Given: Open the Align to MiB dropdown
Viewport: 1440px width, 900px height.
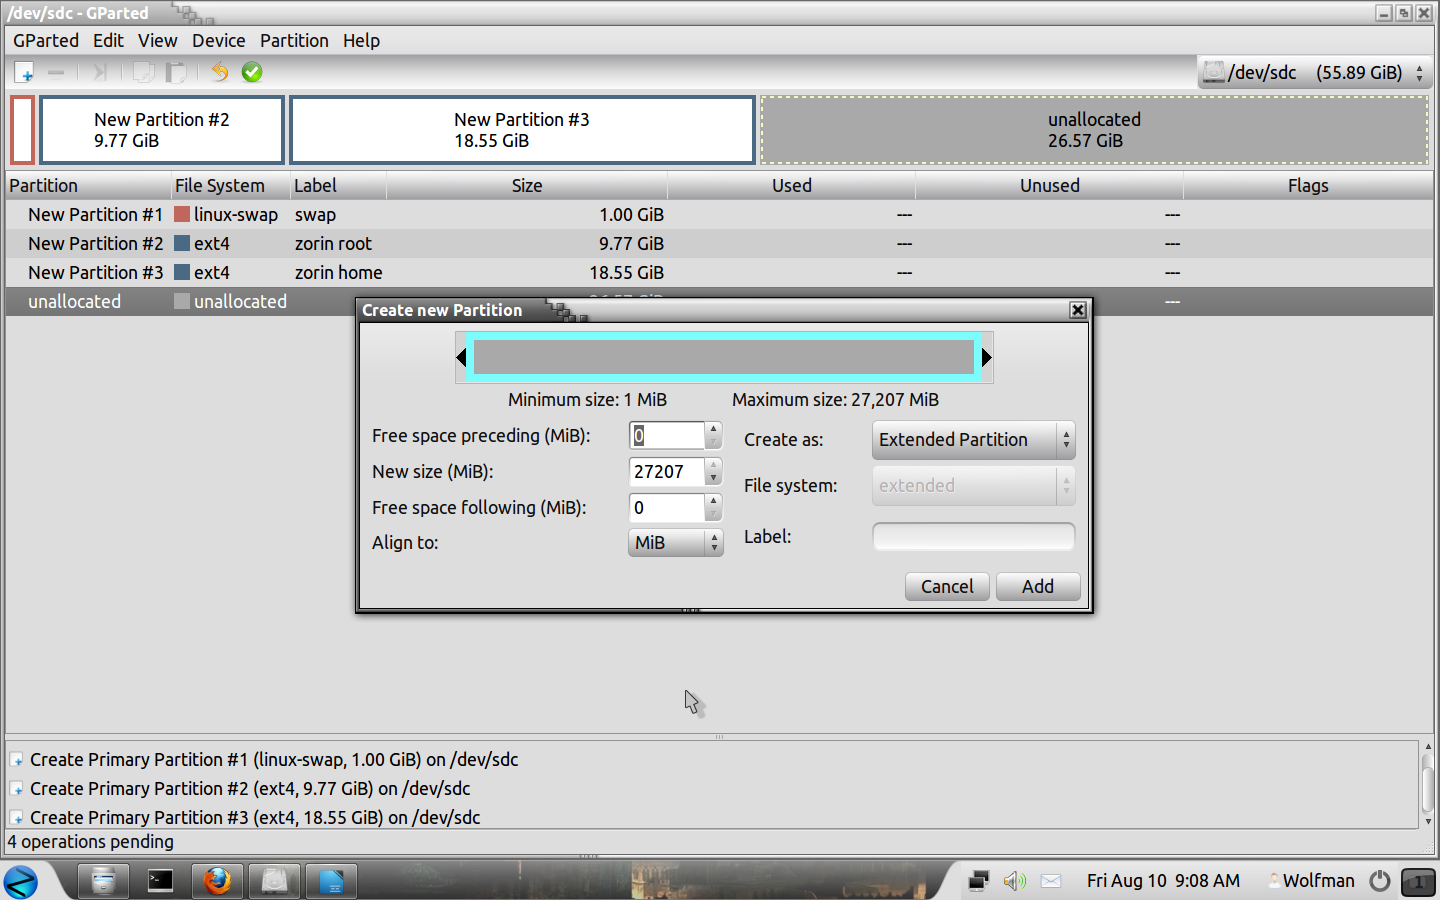Looking at the screenshot, I should pyautogui.click(x=675, y=543).
